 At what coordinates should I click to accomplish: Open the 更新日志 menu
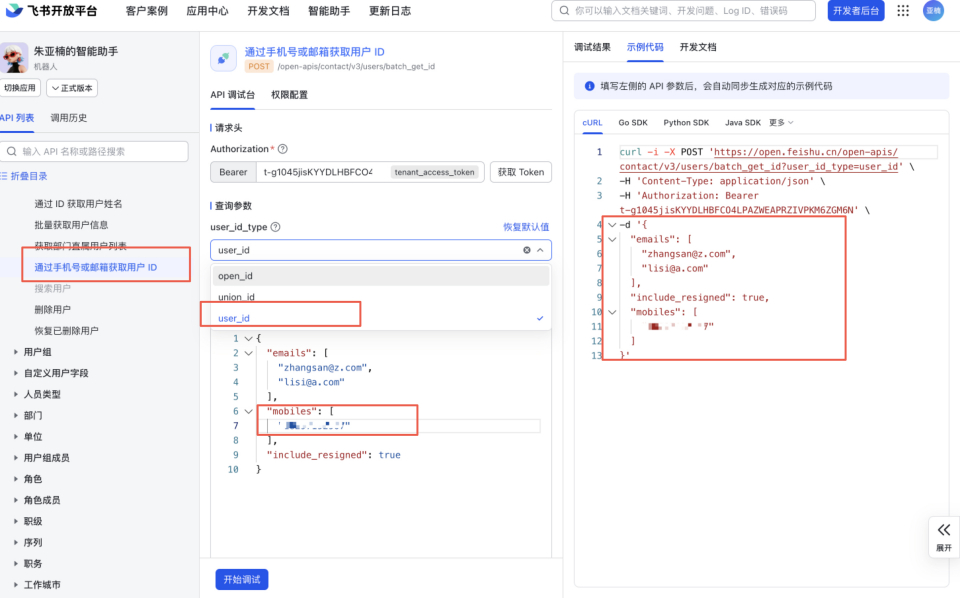pyautogui.click(x=390, y=10)
